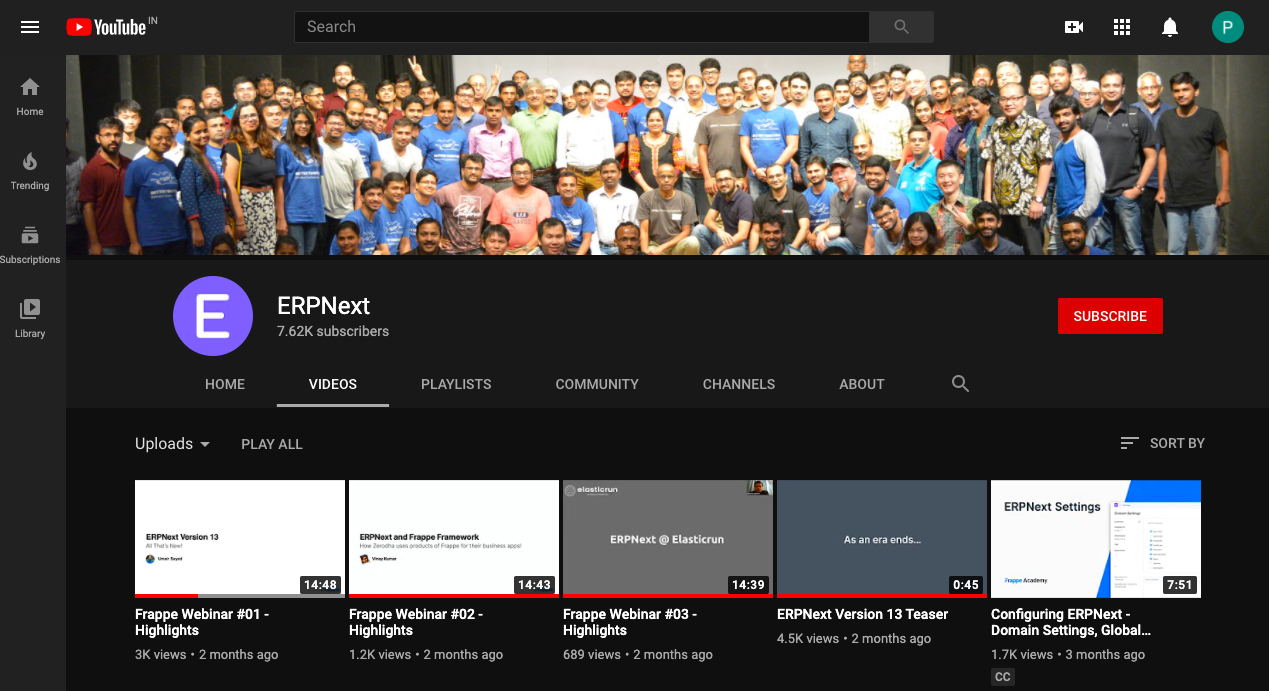Click '7.62K subscribers' text
This screenshot has width=1269, height=691.
click(333, 331)
